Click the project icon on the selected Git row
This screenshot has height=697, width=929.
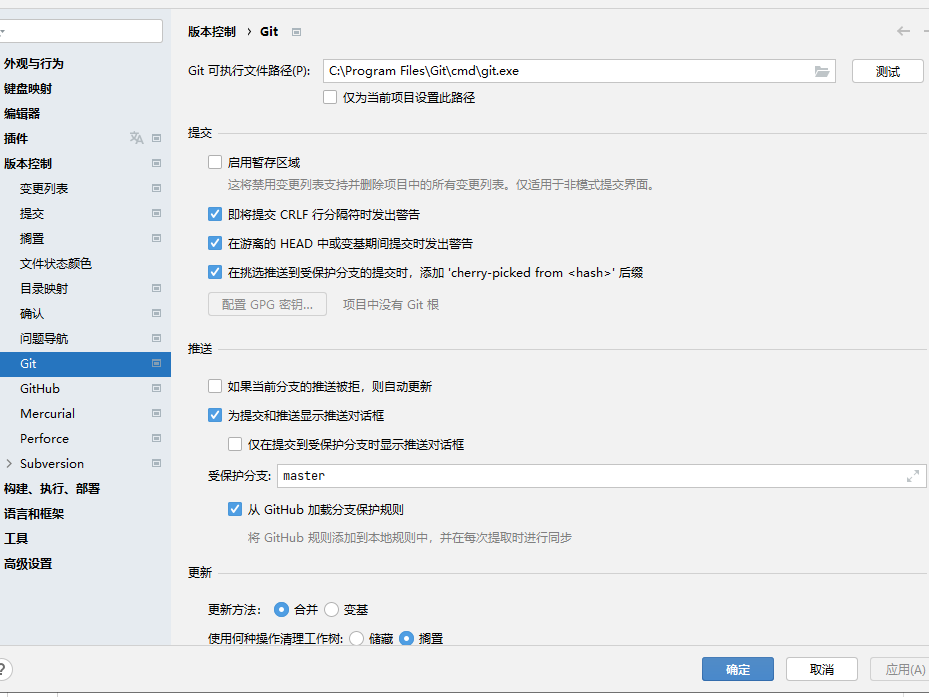[156, 363]
